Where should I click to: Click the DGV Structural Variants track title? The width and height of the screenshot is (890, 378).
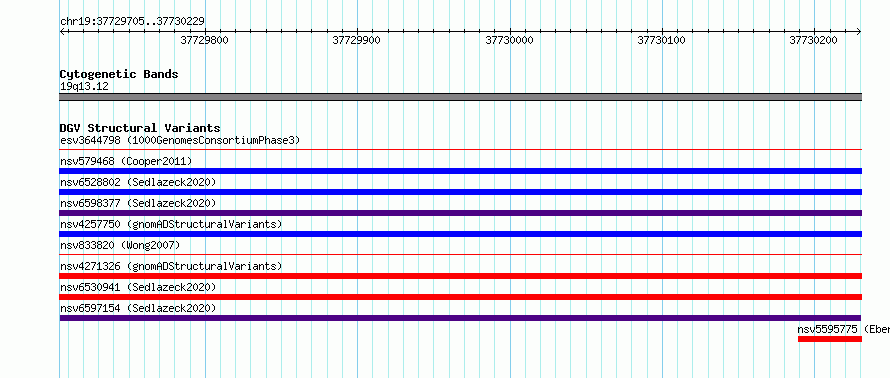click(x=140, y=128)
